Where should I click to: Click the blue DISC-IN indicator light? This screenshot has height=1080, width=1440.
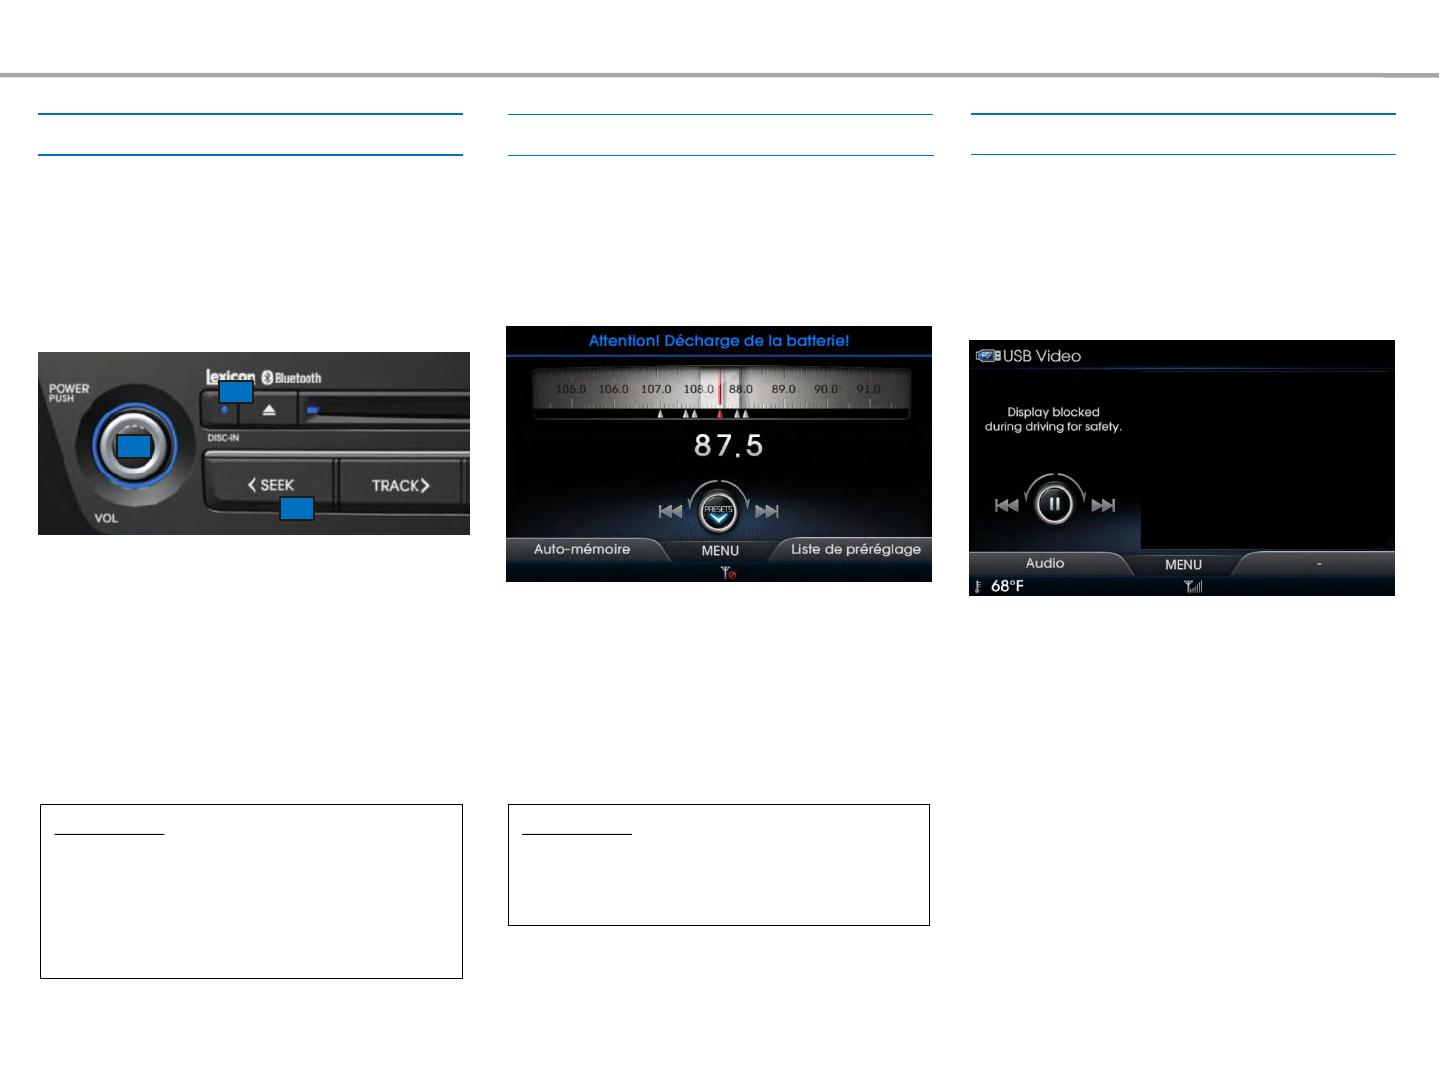point(224,409)
